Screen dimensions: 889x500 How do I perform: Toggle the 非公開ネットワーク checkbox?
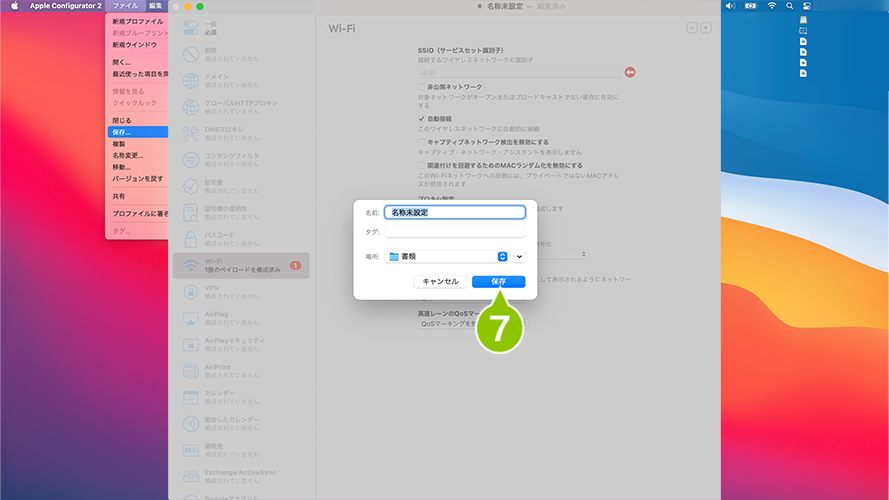[x=421, y=87]
